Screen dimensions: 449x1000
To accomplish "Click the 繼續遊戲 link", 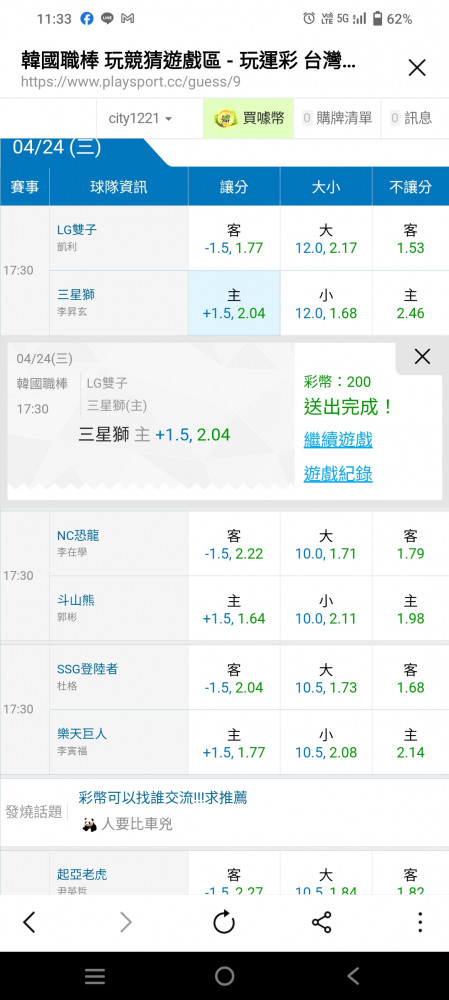I will tap(338, 439).
